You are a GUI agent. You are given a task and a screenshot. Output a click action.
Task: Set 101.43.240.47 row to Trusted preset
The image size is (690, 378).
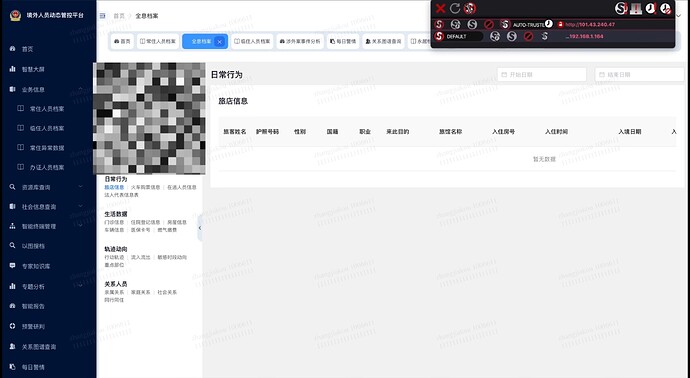[x=472, y=25]
